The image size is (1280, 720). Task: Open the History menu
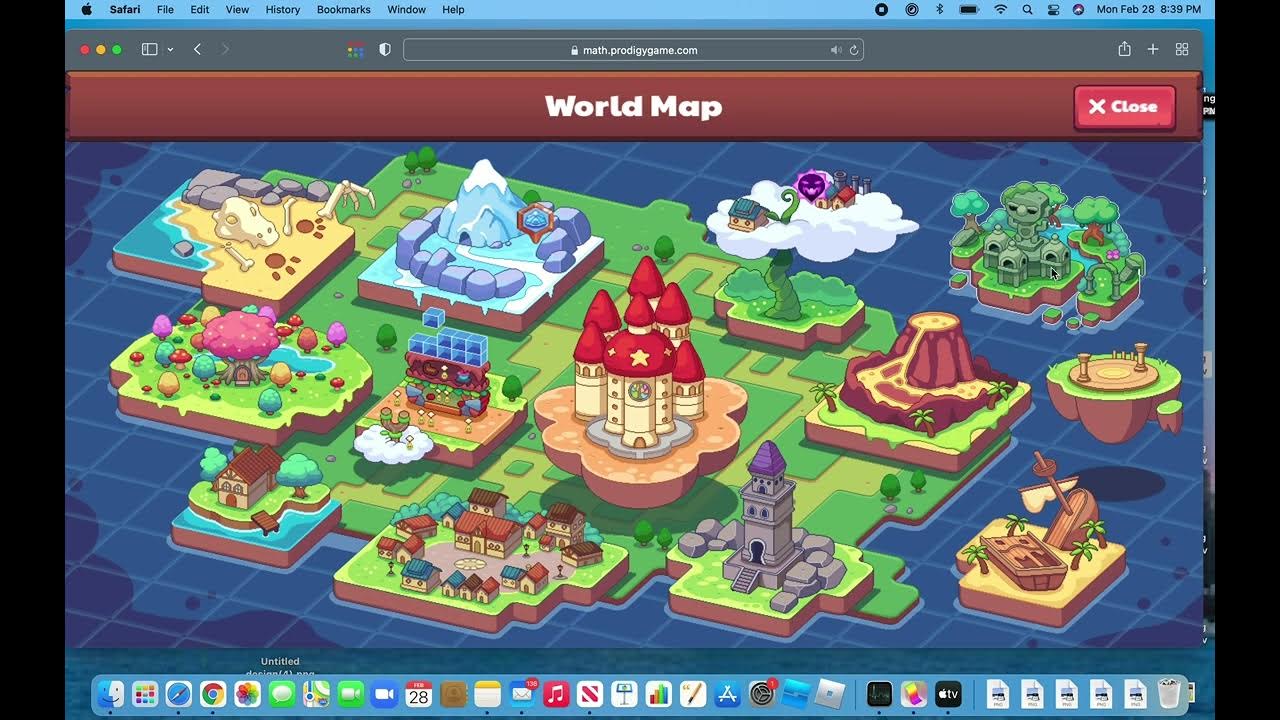[x=283, y=9]
